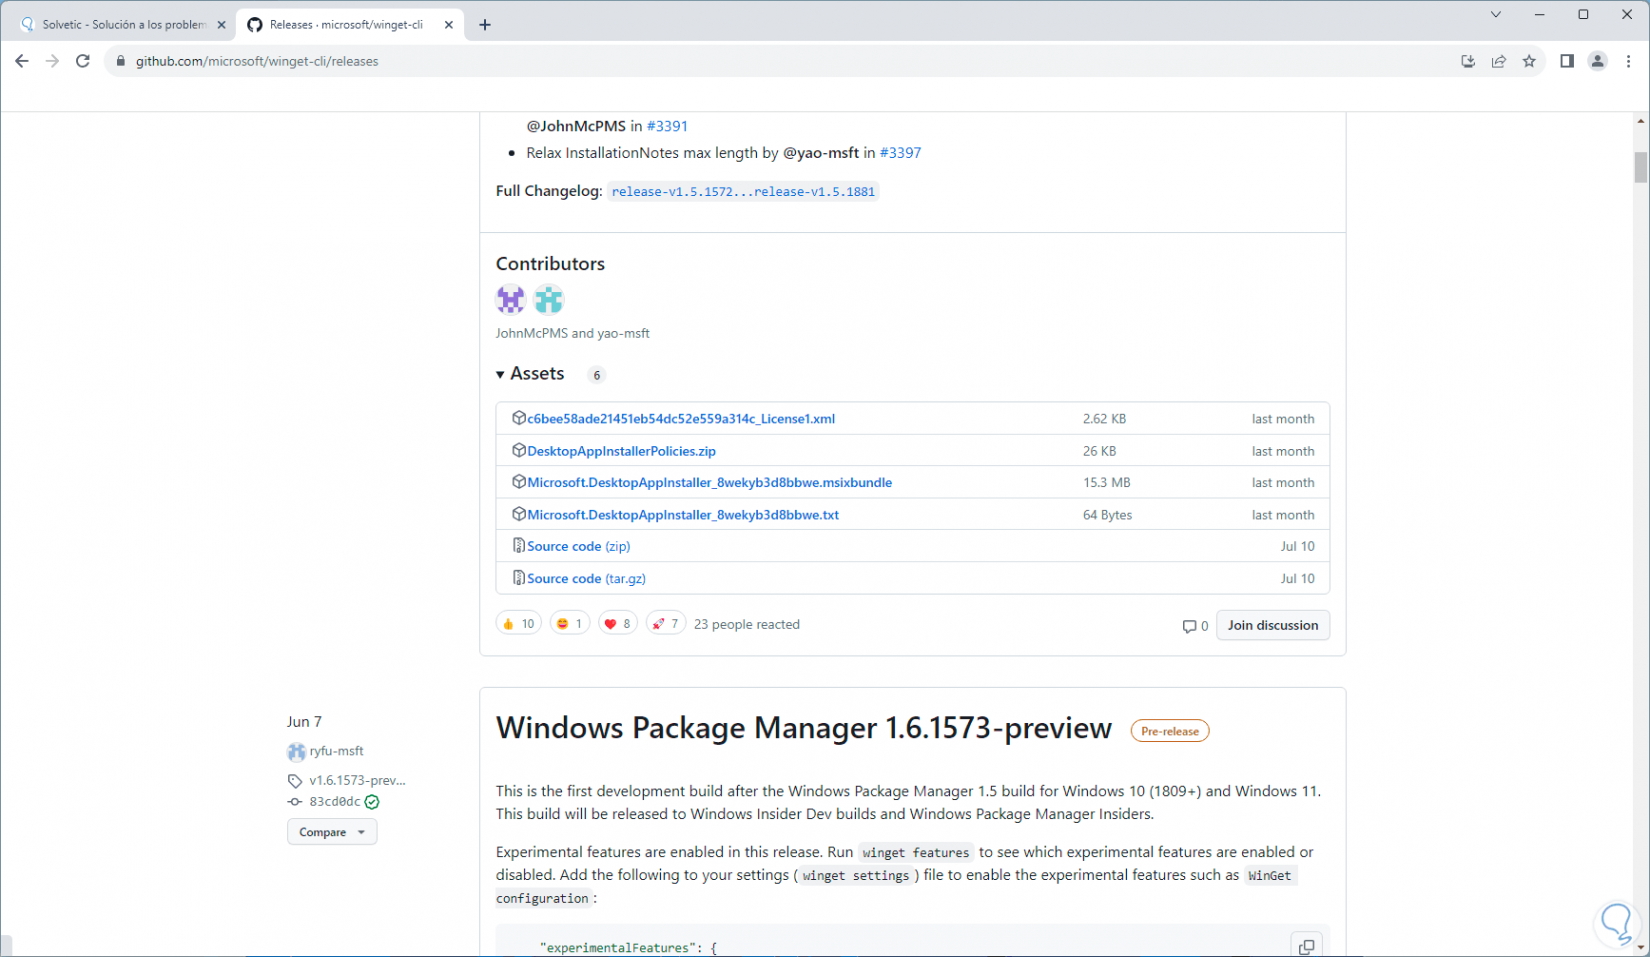This screenshot has height=957, width=1650.
Task: Download the msixbundle installer file
Action: click(x=709, y=483)
